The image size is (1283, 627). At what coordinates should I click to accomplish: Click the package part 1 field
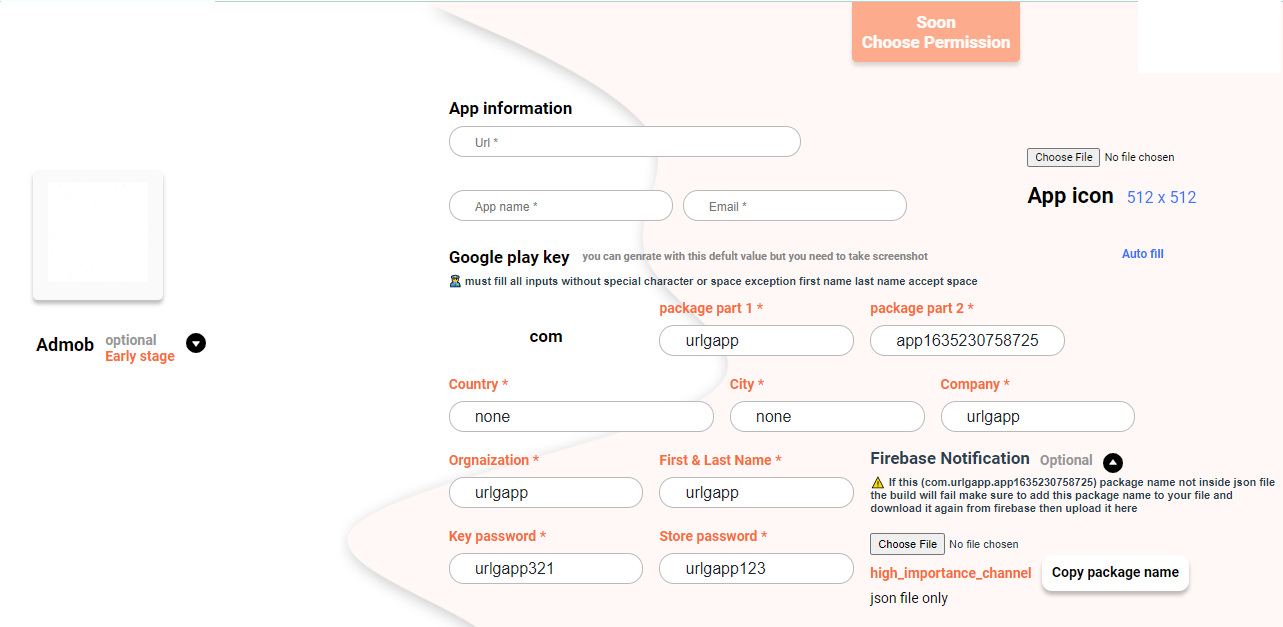click(756, 340)
